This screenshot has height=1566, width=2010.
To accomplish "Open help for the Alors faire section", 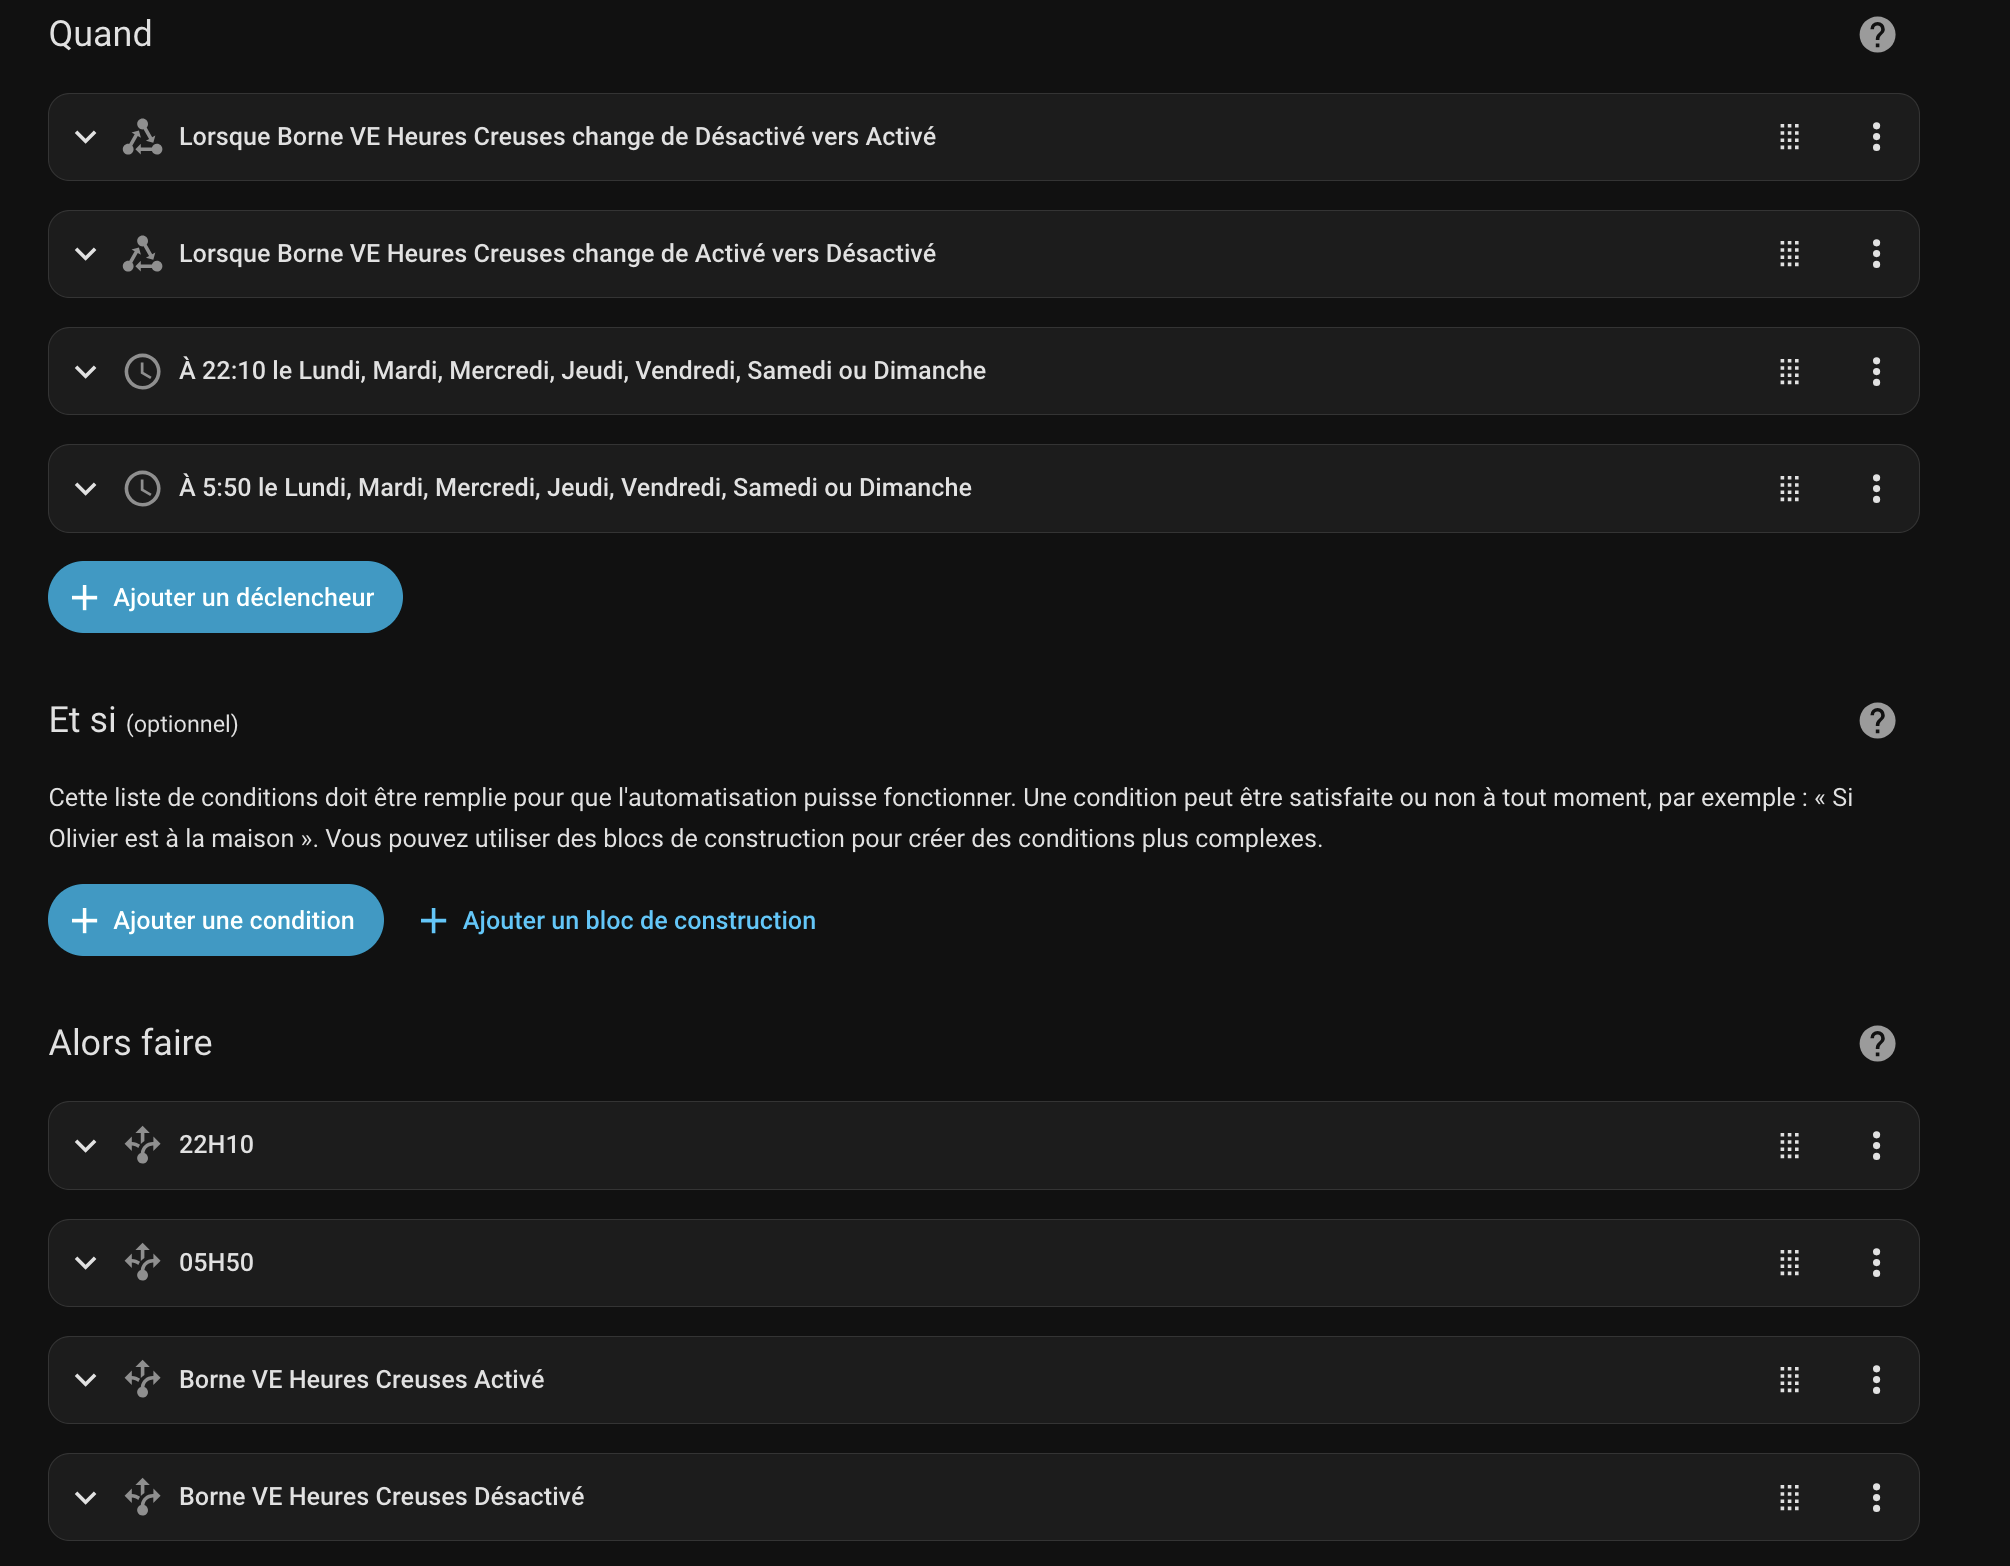I will click(x=1876, y=1044).
